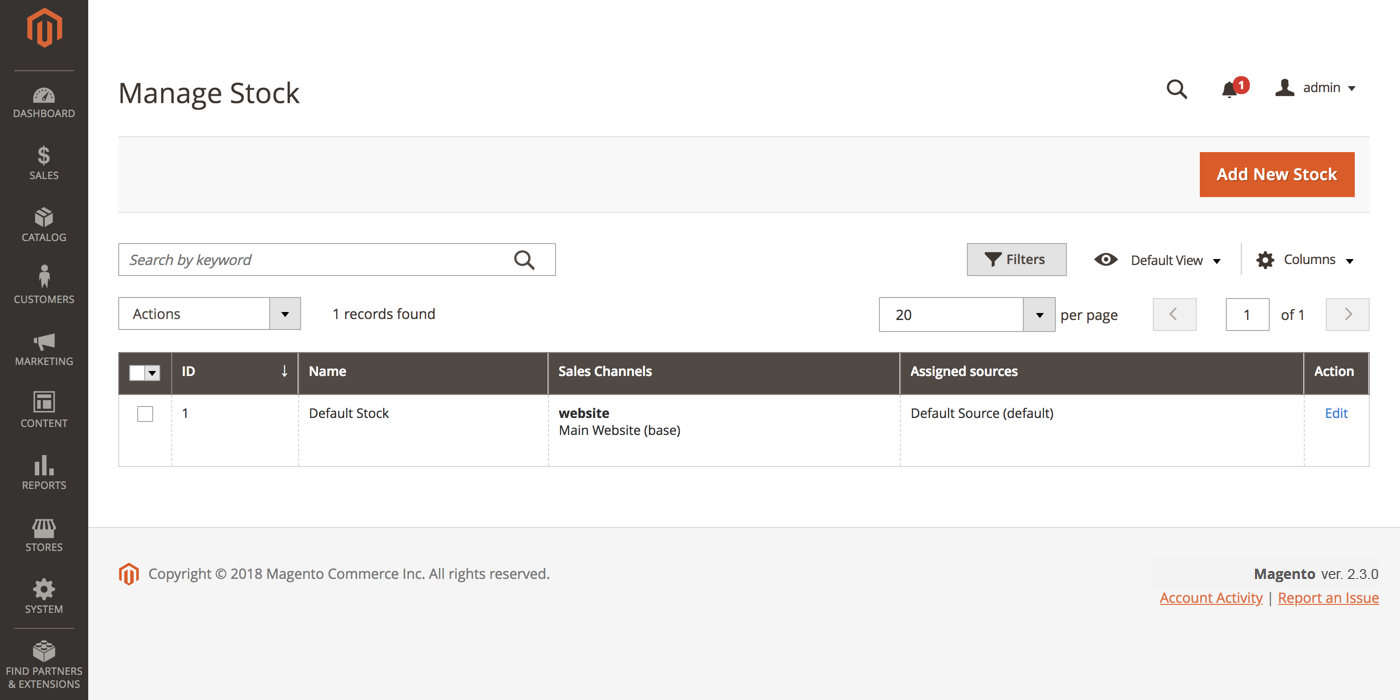
Task: Open the admin account dropdown
Action: pyautogui.click(x=1316, y=88)
